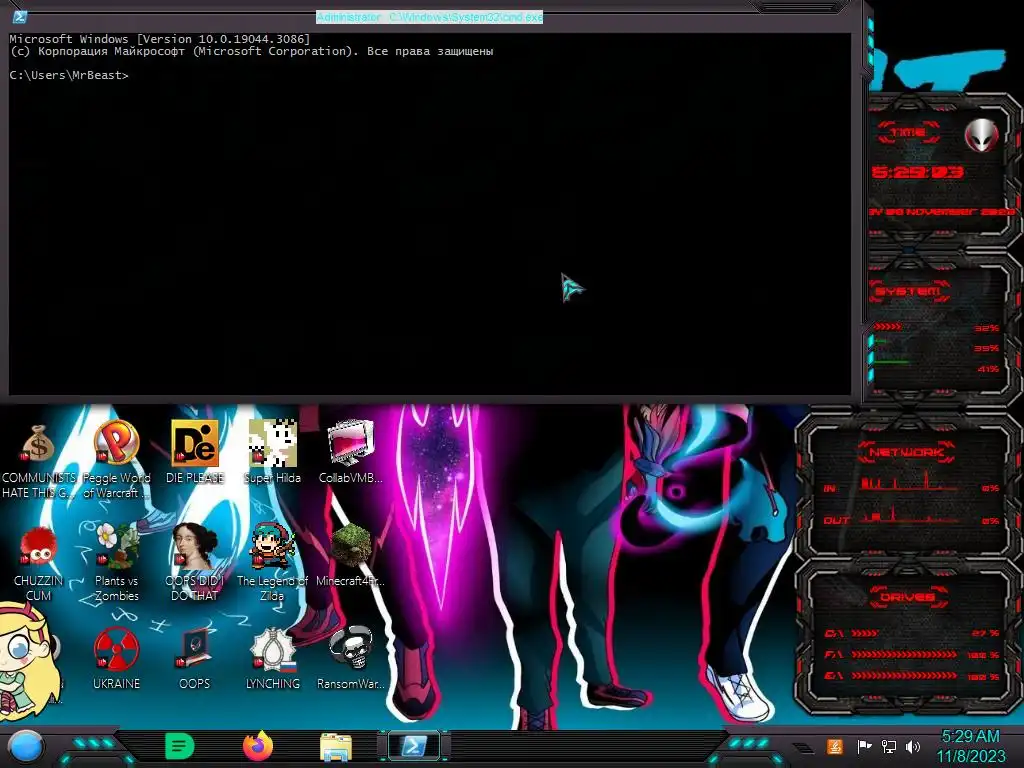
Task: Click the red digital clock readout
Action: 918,172
